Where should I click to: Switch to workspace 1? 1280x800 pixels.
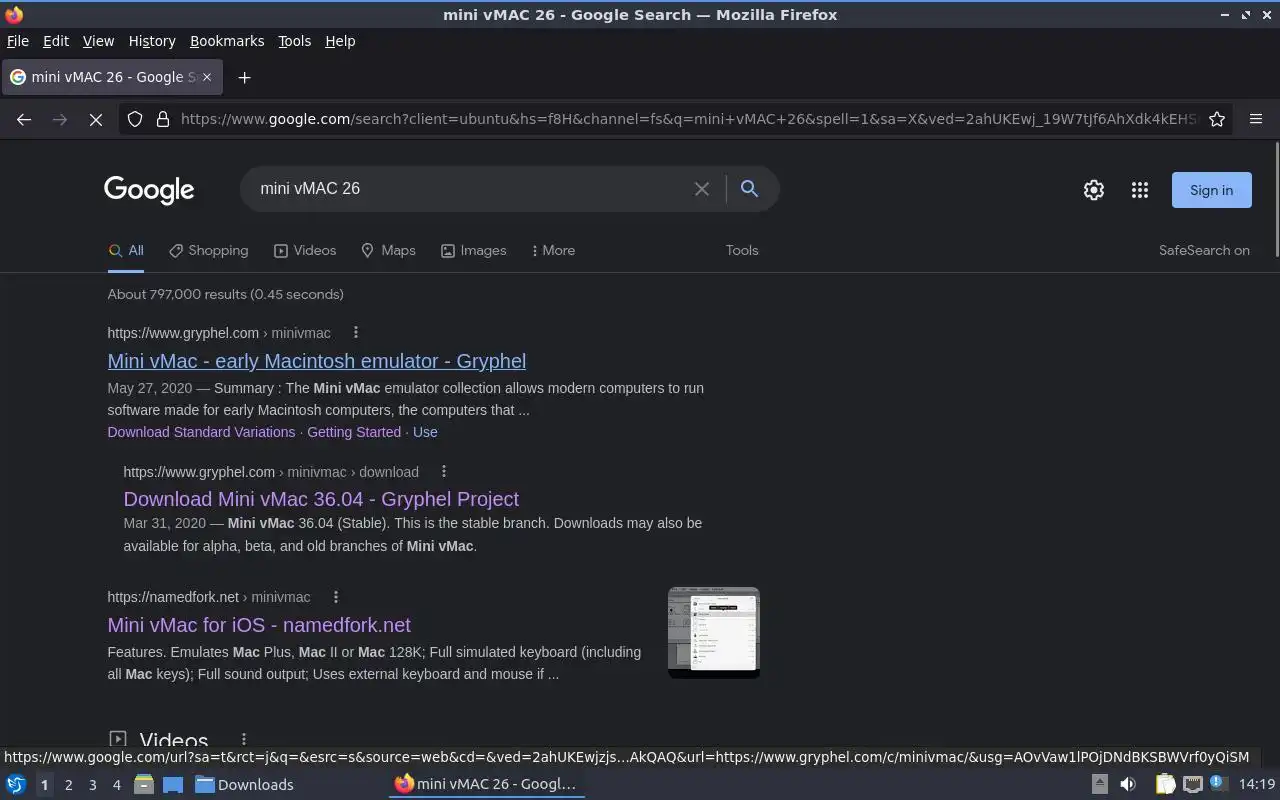pos(44,785)
